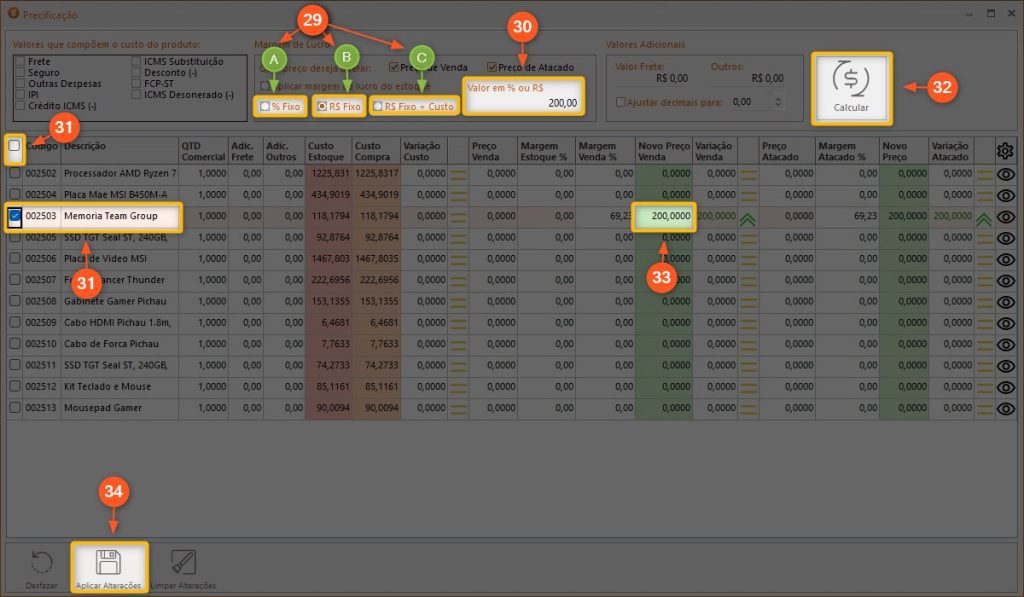Image resolution: width=1024 pixels, height=597 pixels.
Task: Click eye icon on Processador AMD Ryzen row
Action: pyautogui.click(x=1005, y=173)
